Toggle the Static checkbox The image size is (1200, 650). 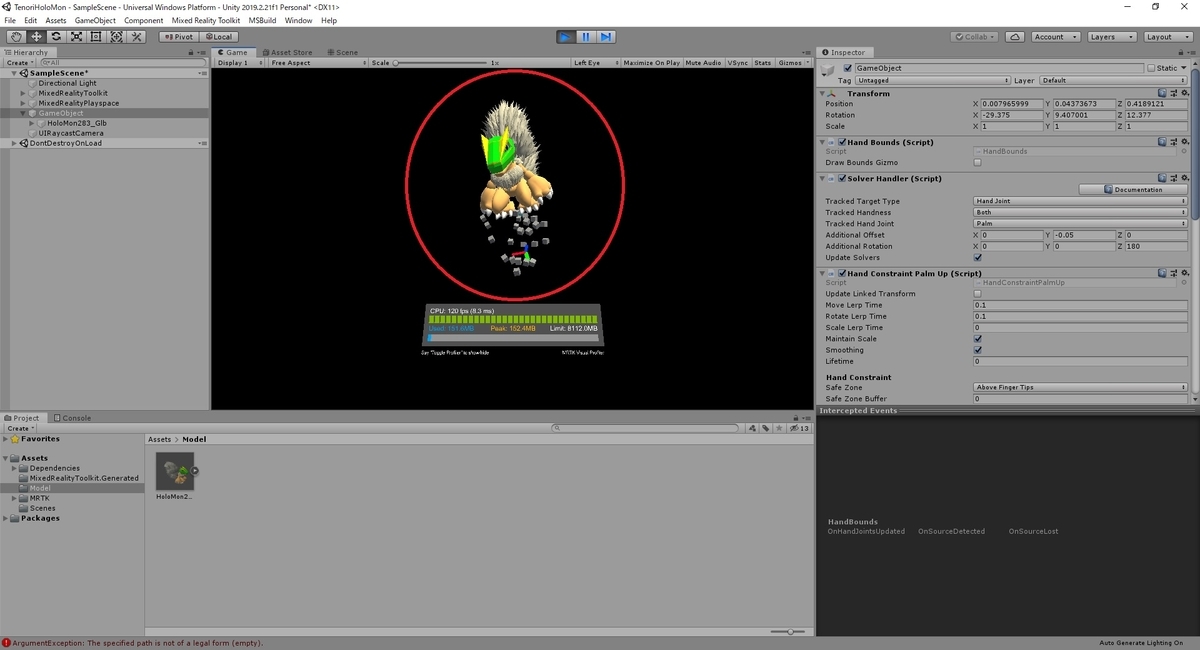coord(1151,68)
